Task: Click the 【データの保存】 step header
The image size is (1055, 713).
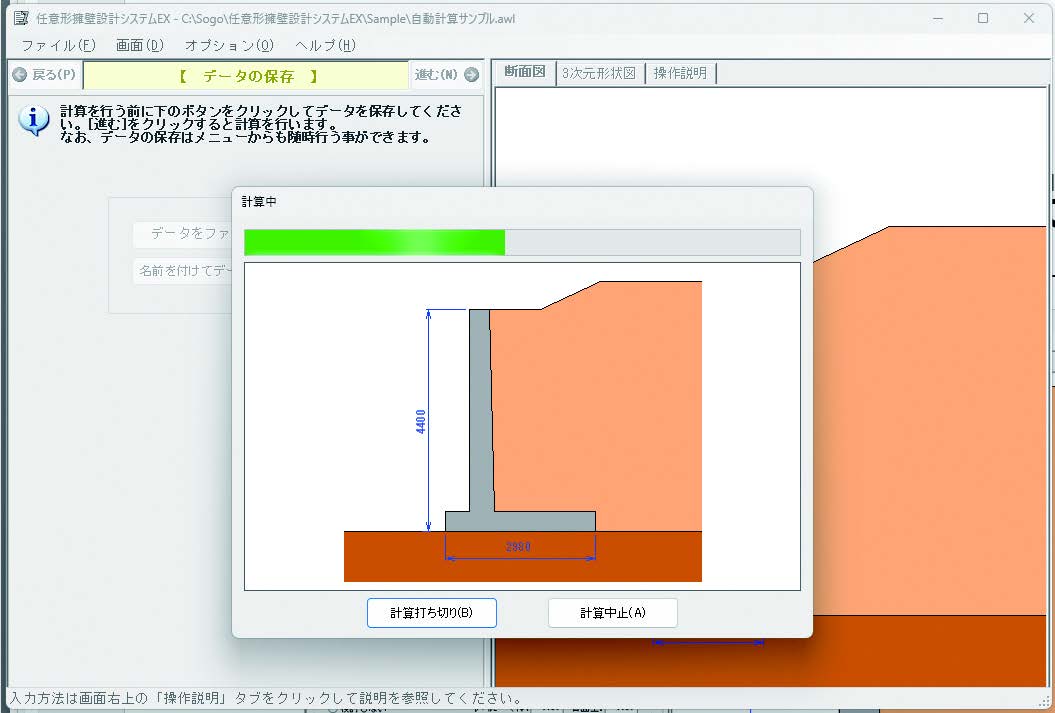Action: [247, 76]
